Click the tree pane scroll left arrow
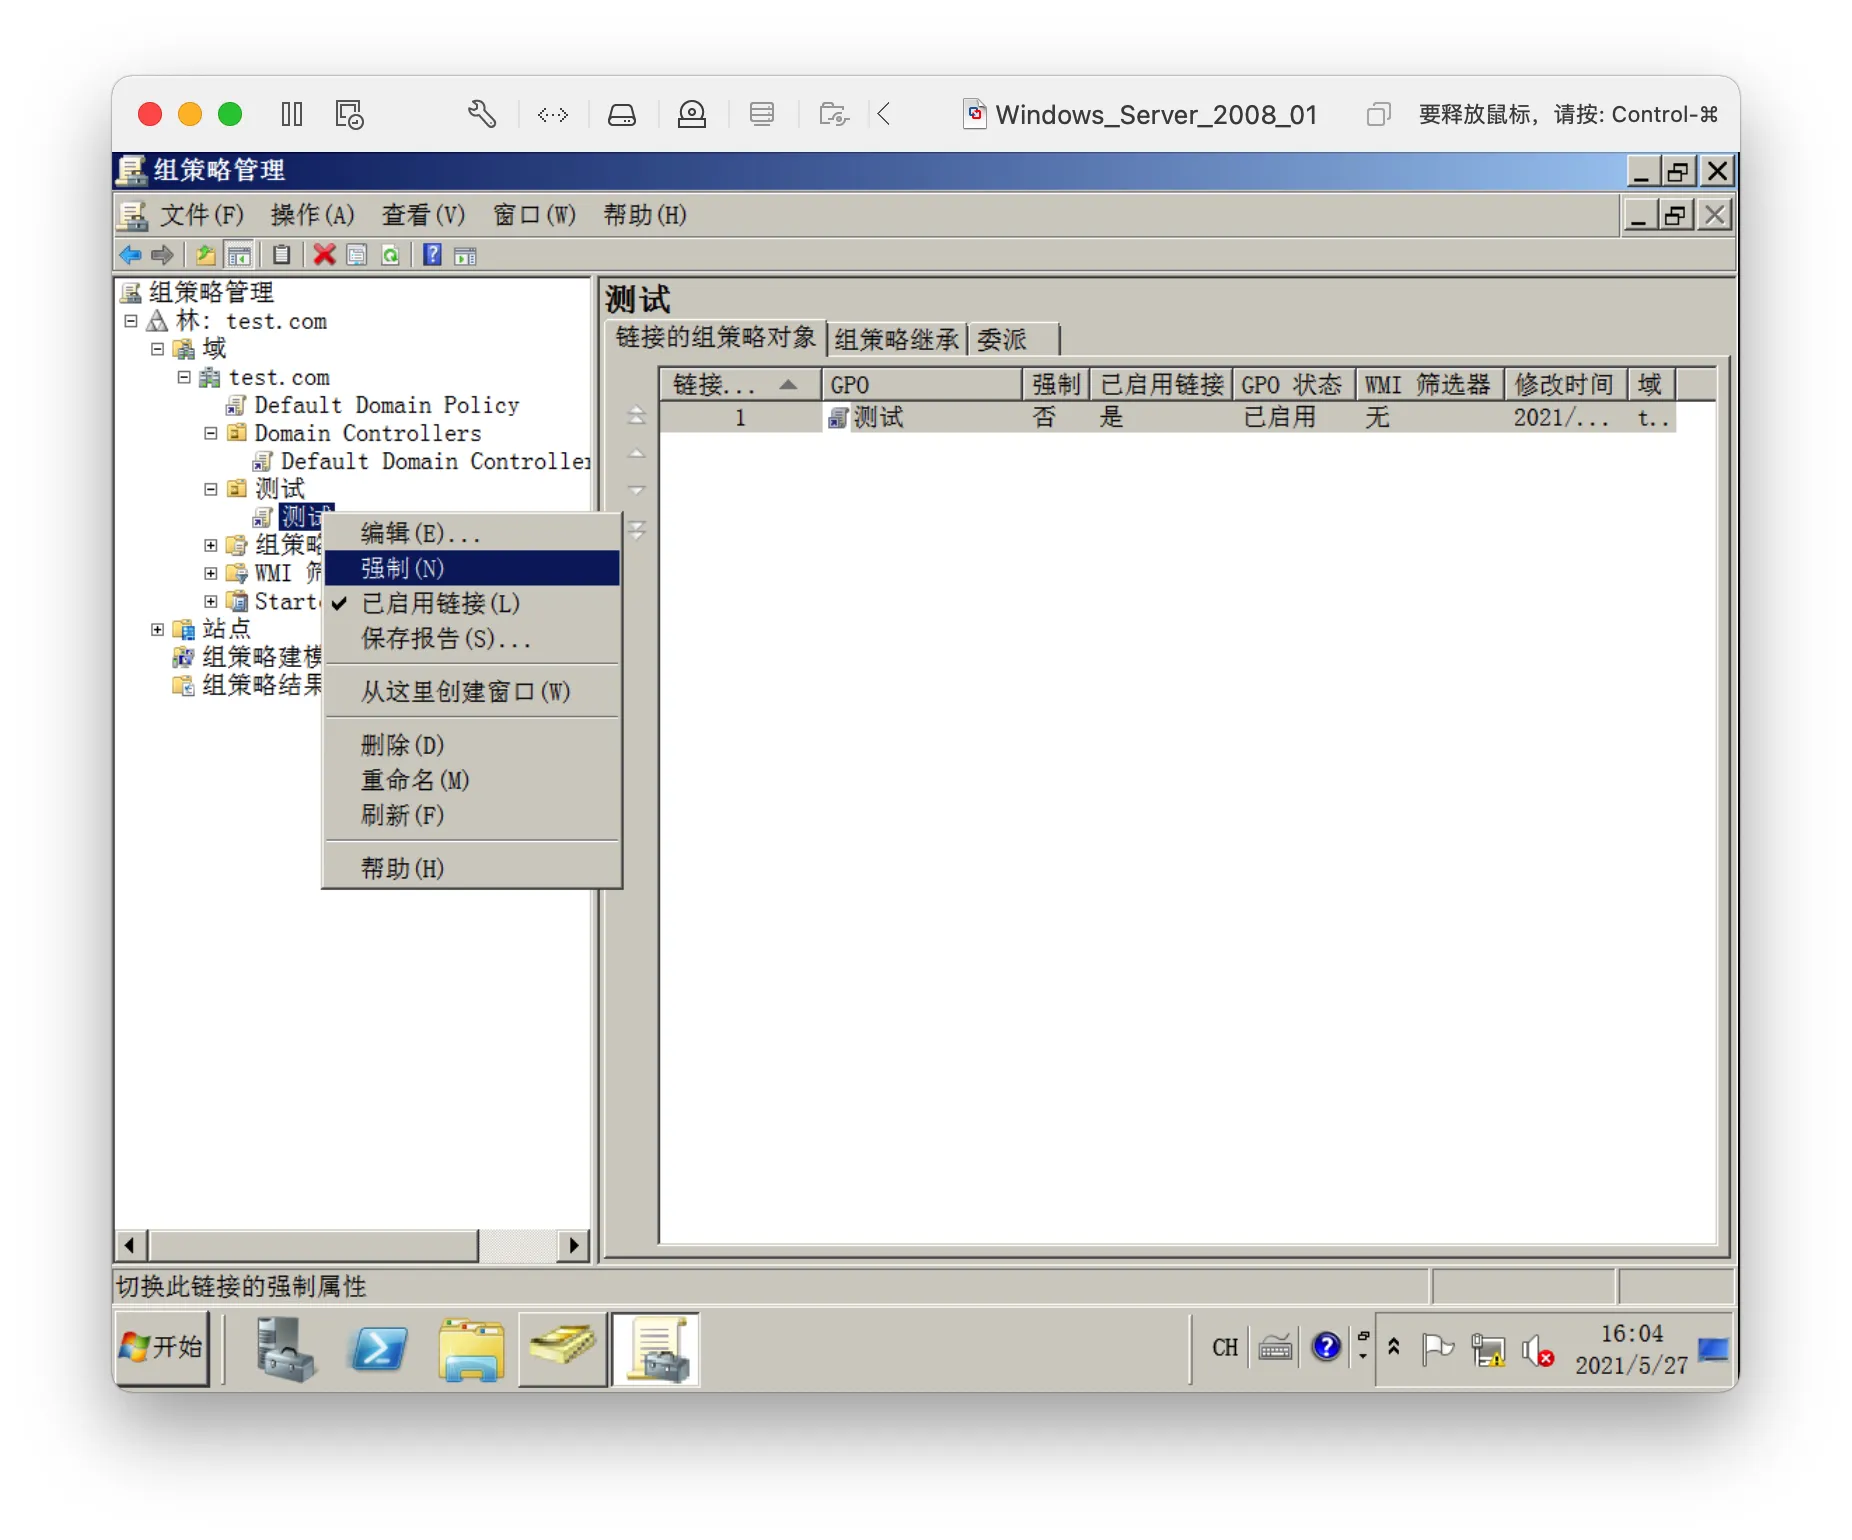Viewport: 1852px width, 1540px height. click(x=131, y=1245)
